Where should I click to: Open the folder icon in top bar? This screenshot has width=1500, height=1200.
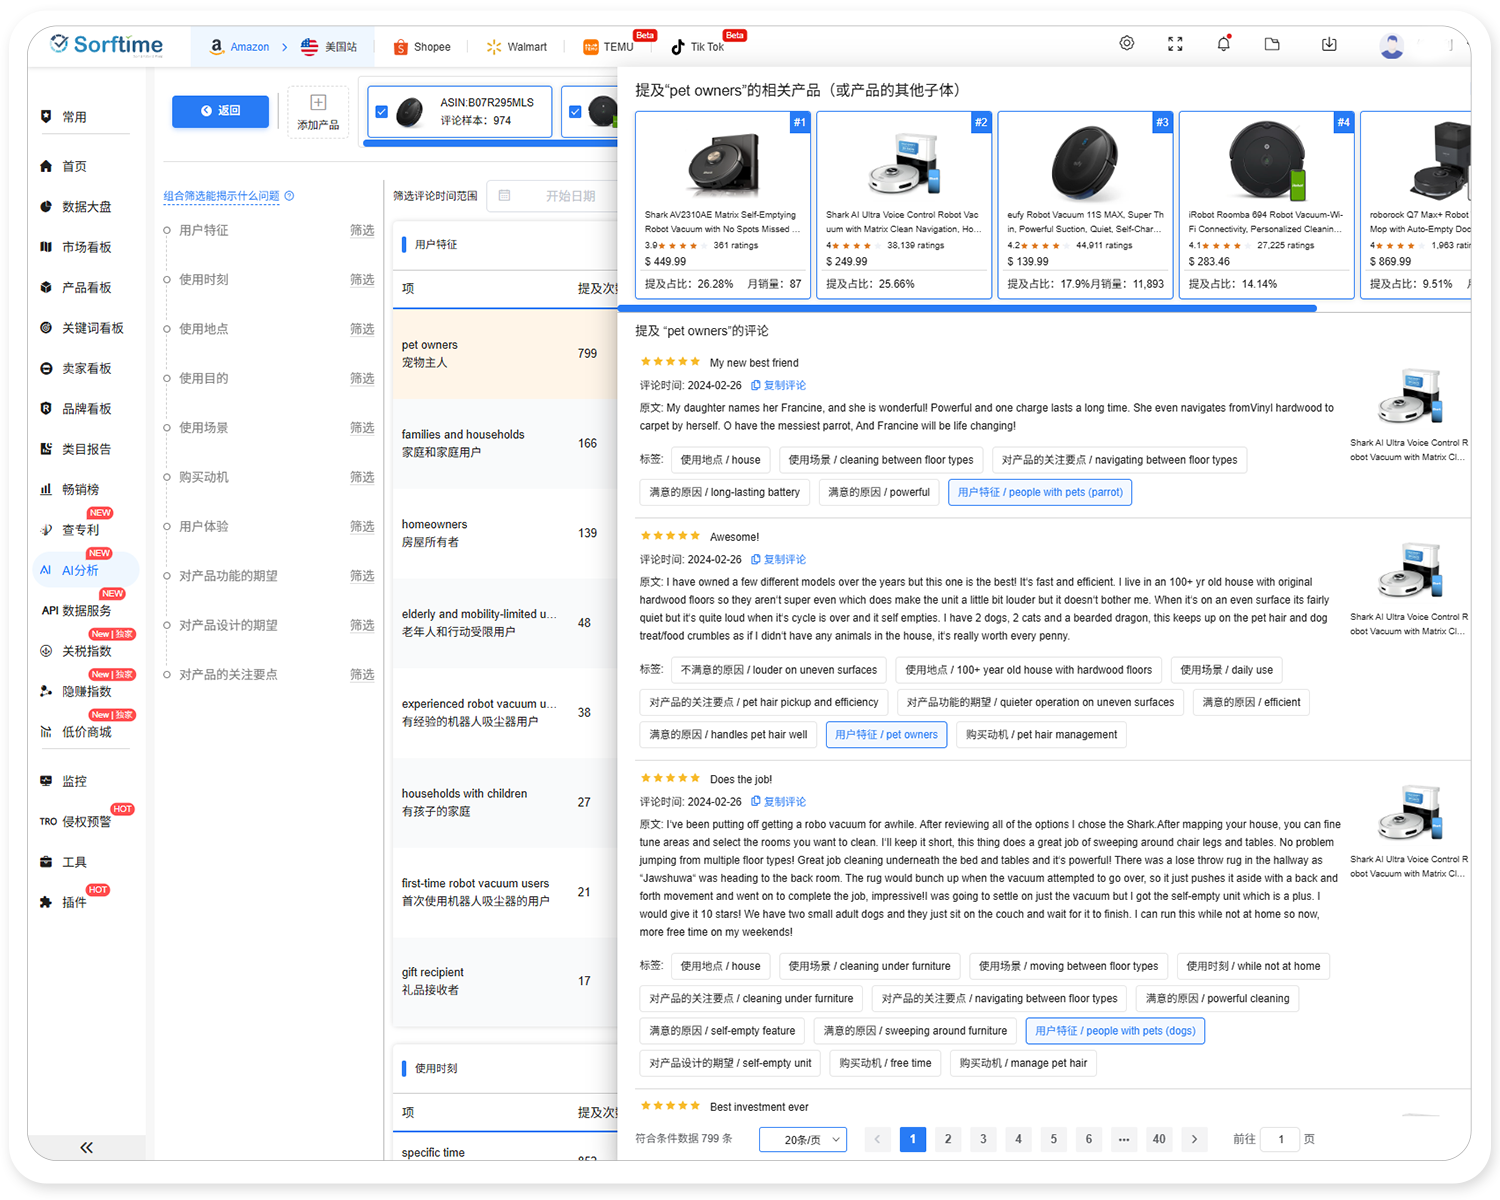(1272, 44)
